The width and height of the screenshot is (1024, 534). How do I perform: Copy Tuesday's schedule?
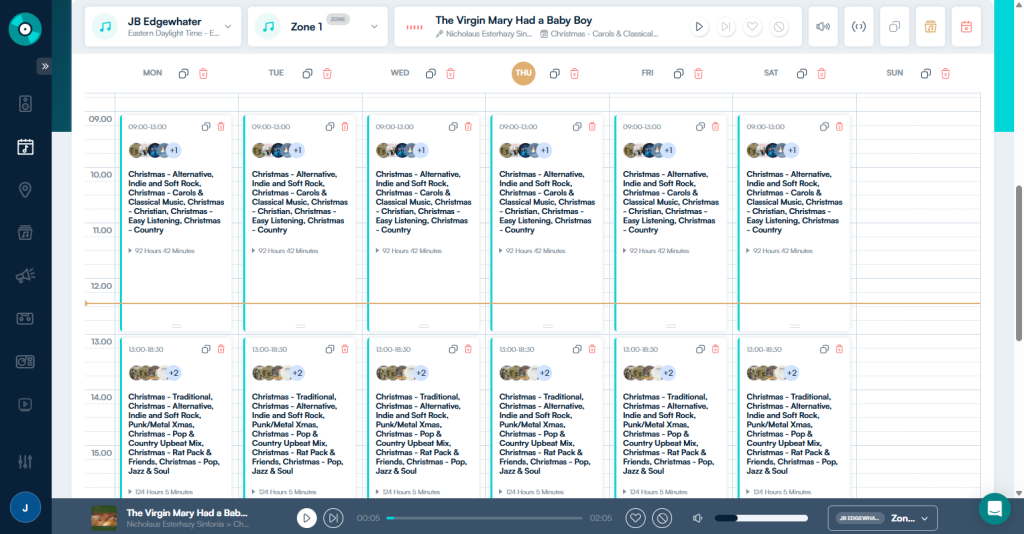(307, 74)
